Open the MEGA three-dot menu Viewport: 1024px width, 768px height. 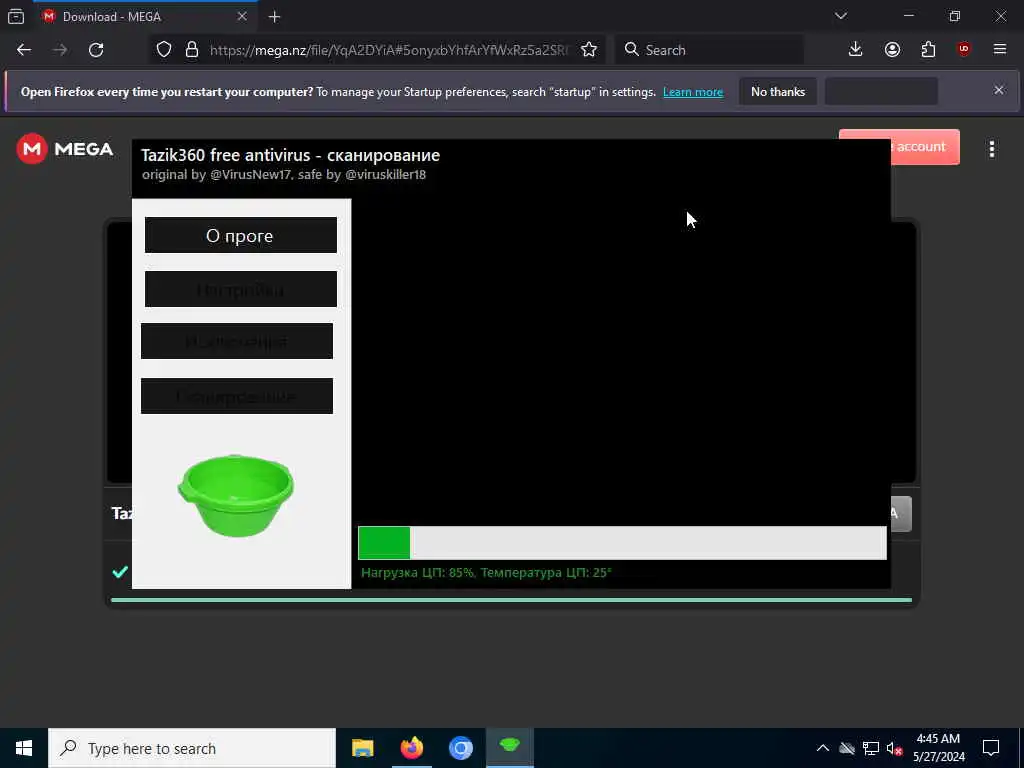coord(992,149)
